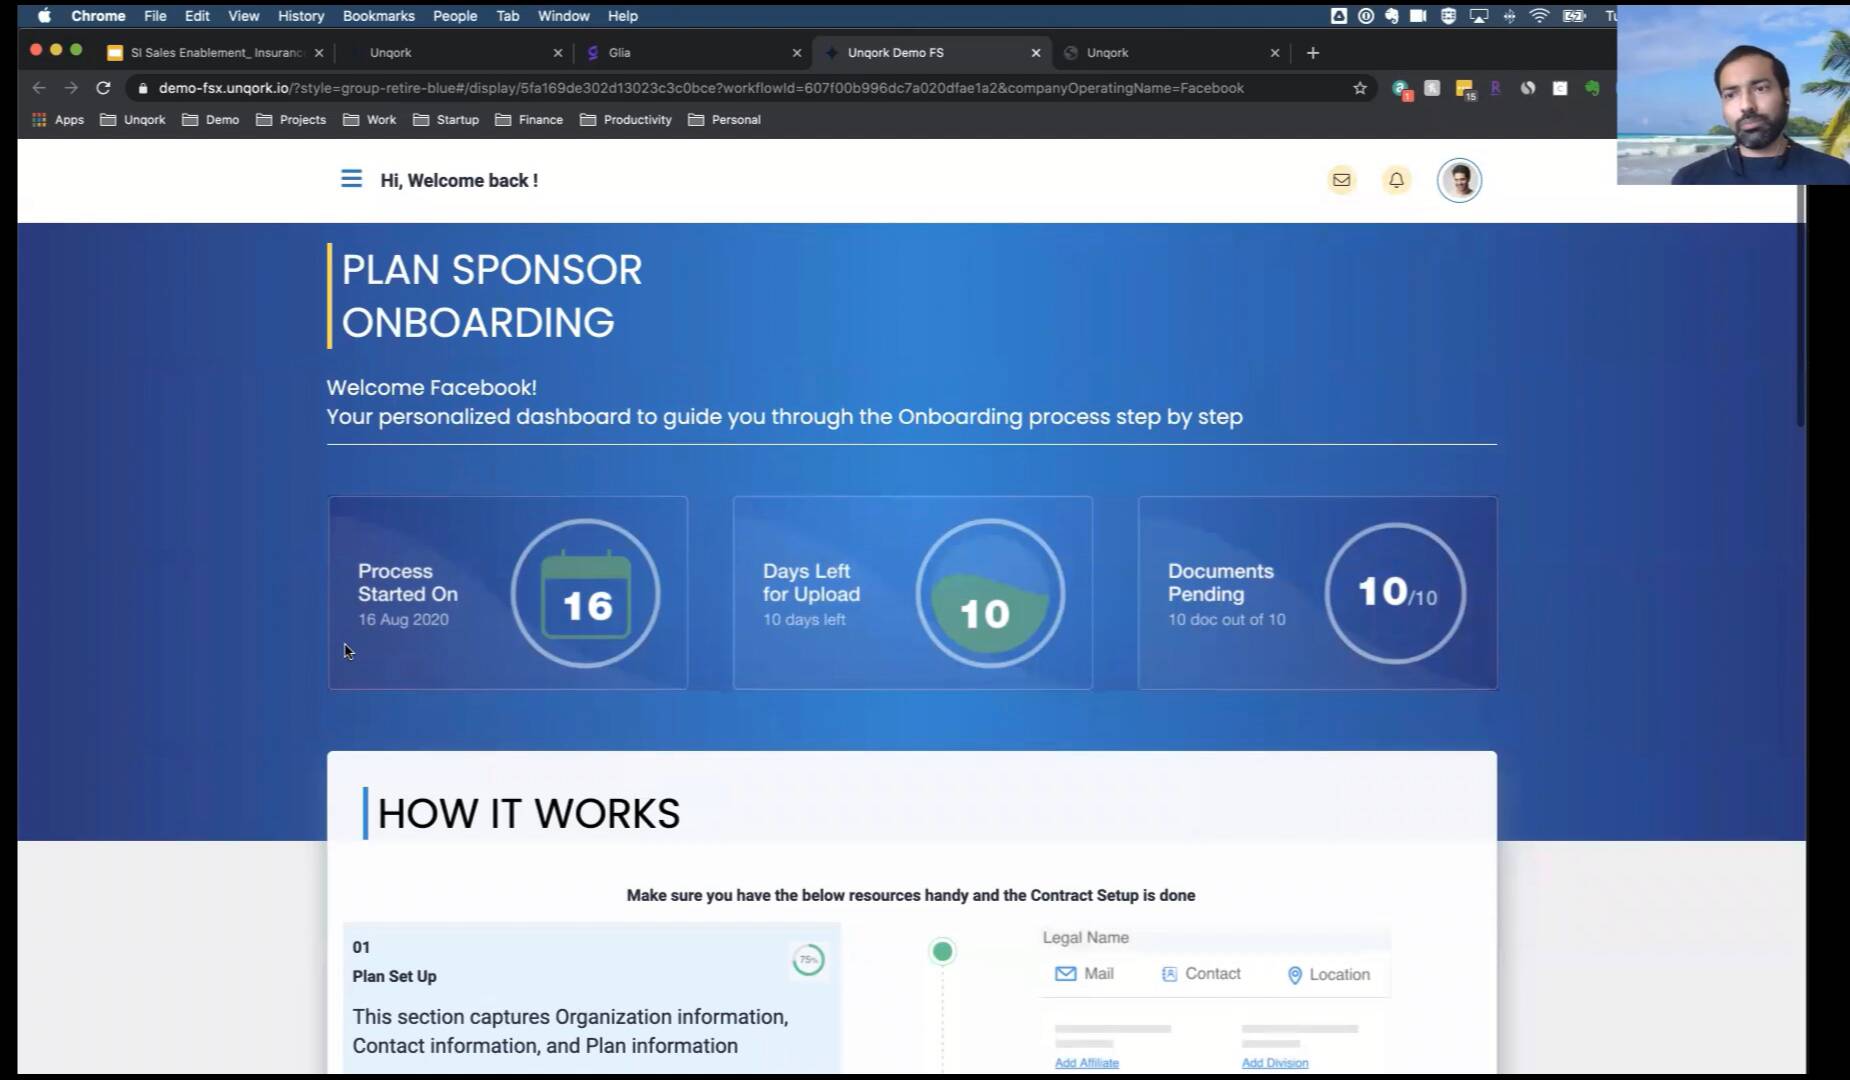Open the Apple menu

point(44,16)
